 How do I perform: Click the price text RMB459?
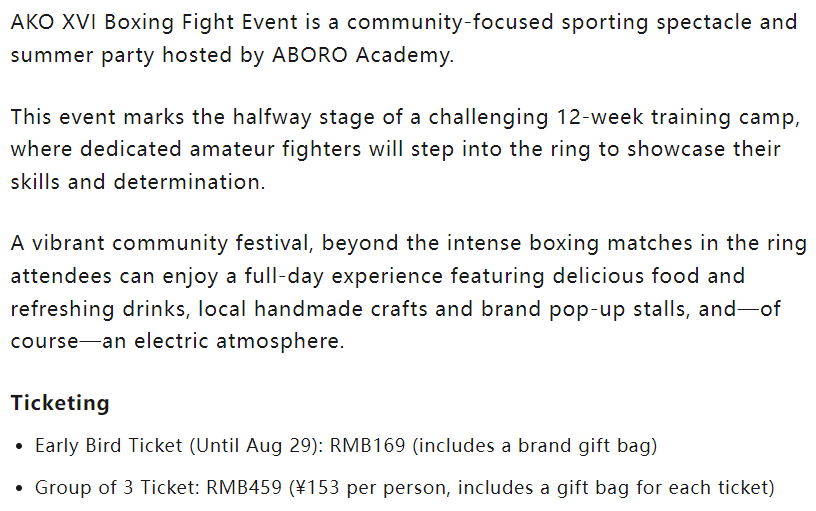[x=244, y=488]
